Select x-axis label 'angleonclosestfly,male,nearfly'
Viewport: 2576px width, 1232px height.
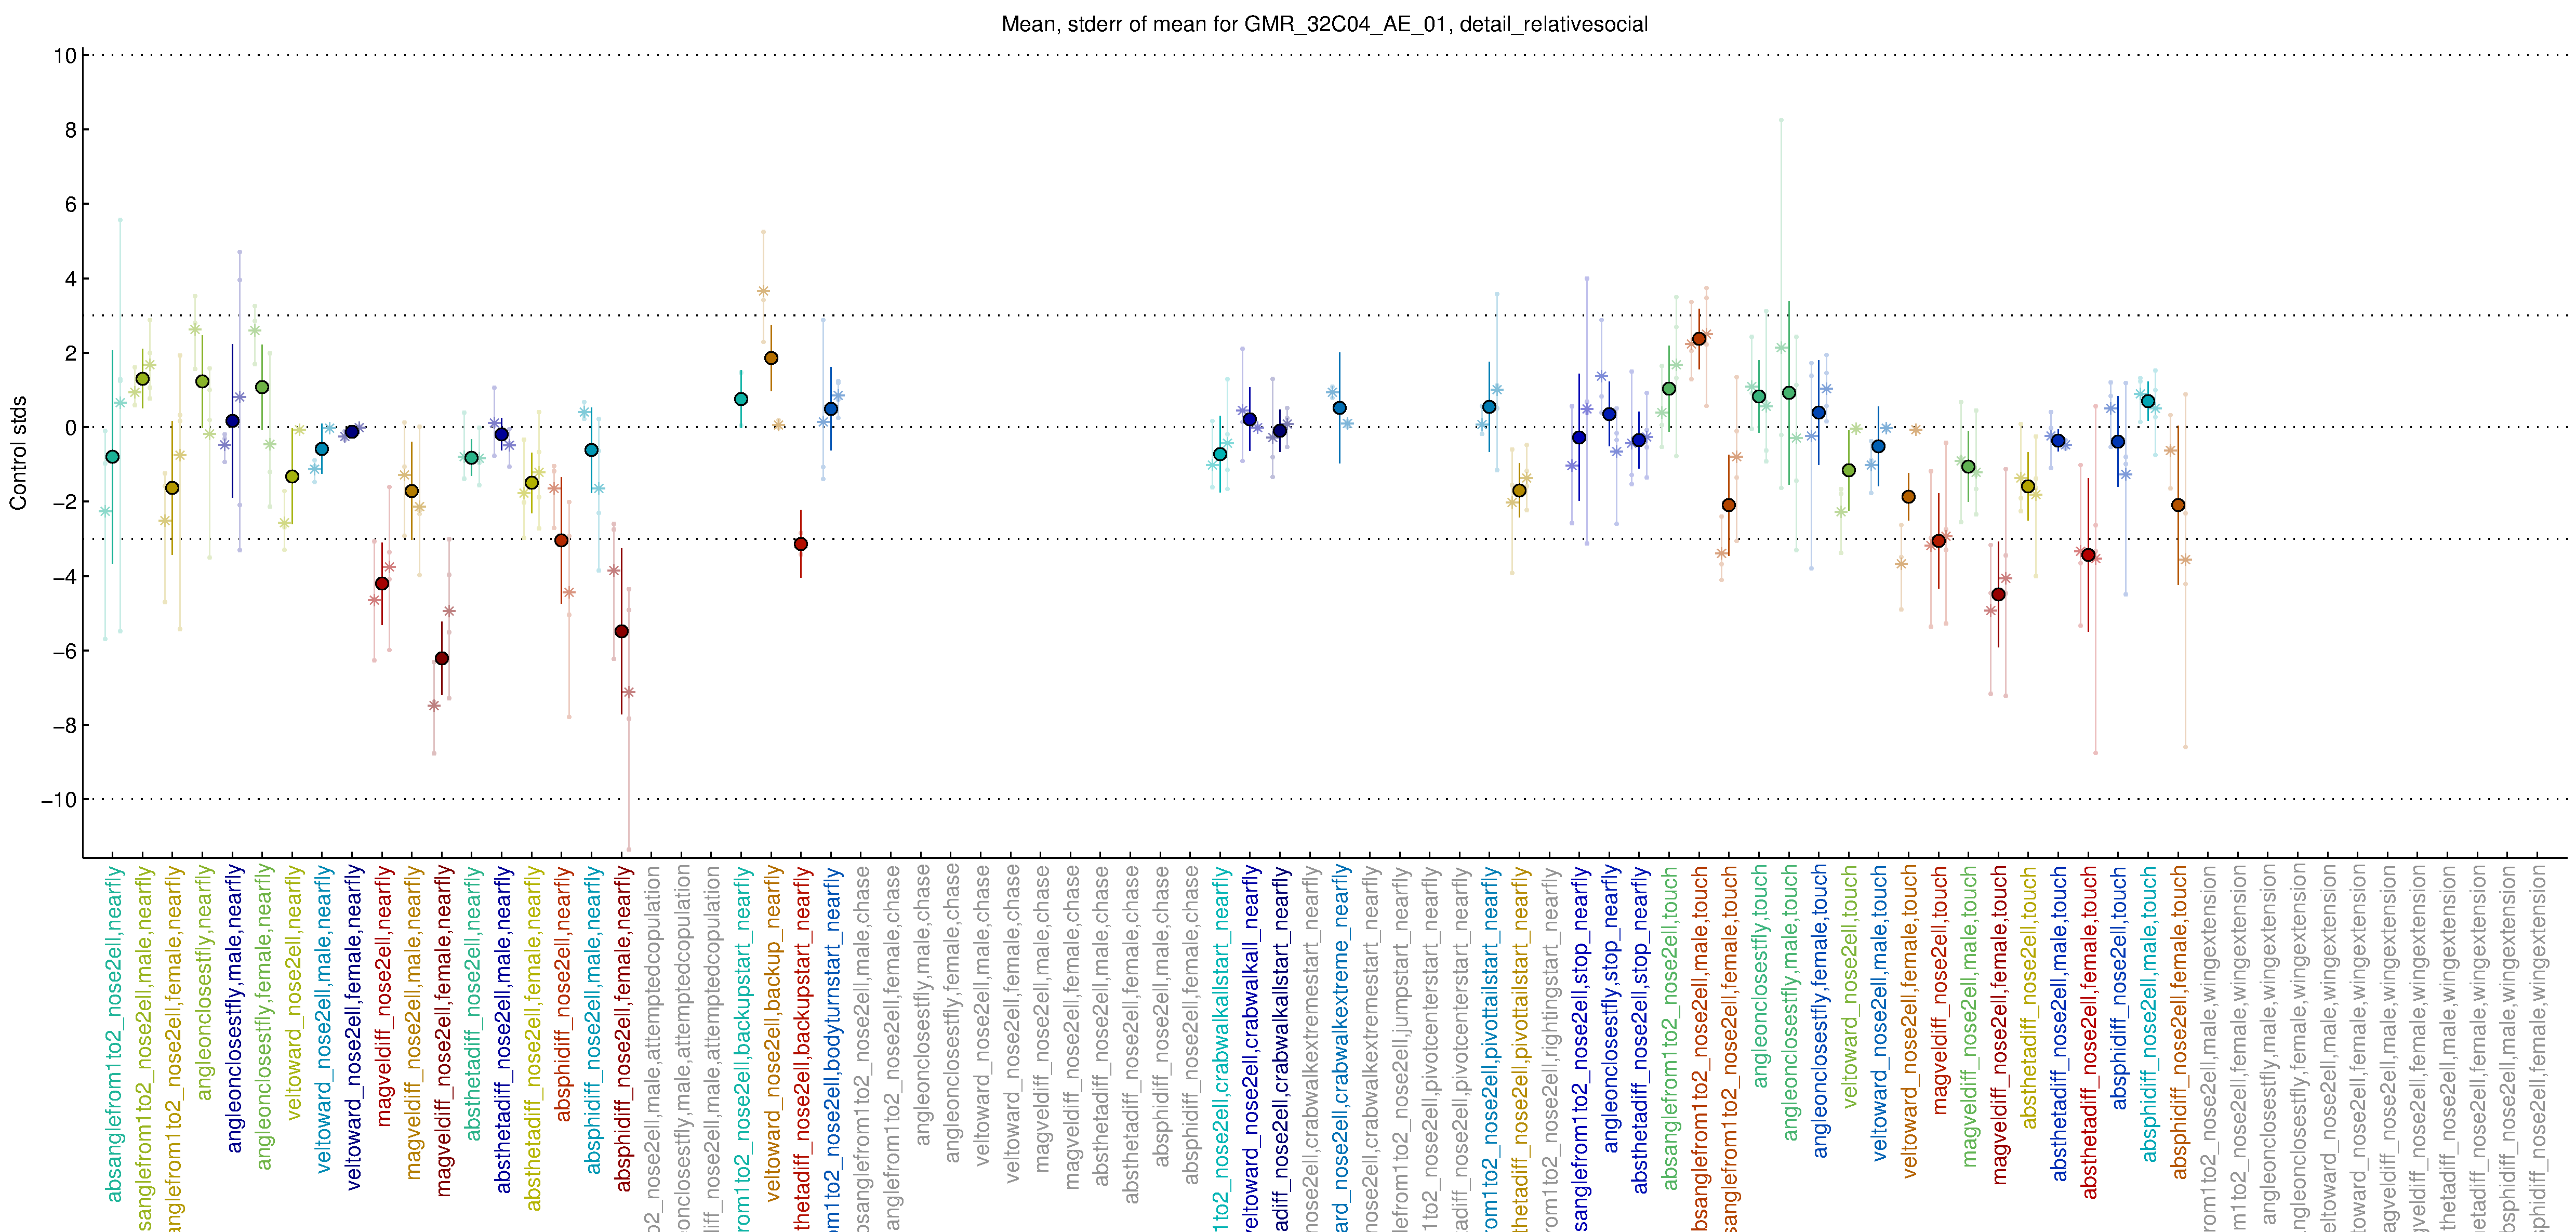234,1009
